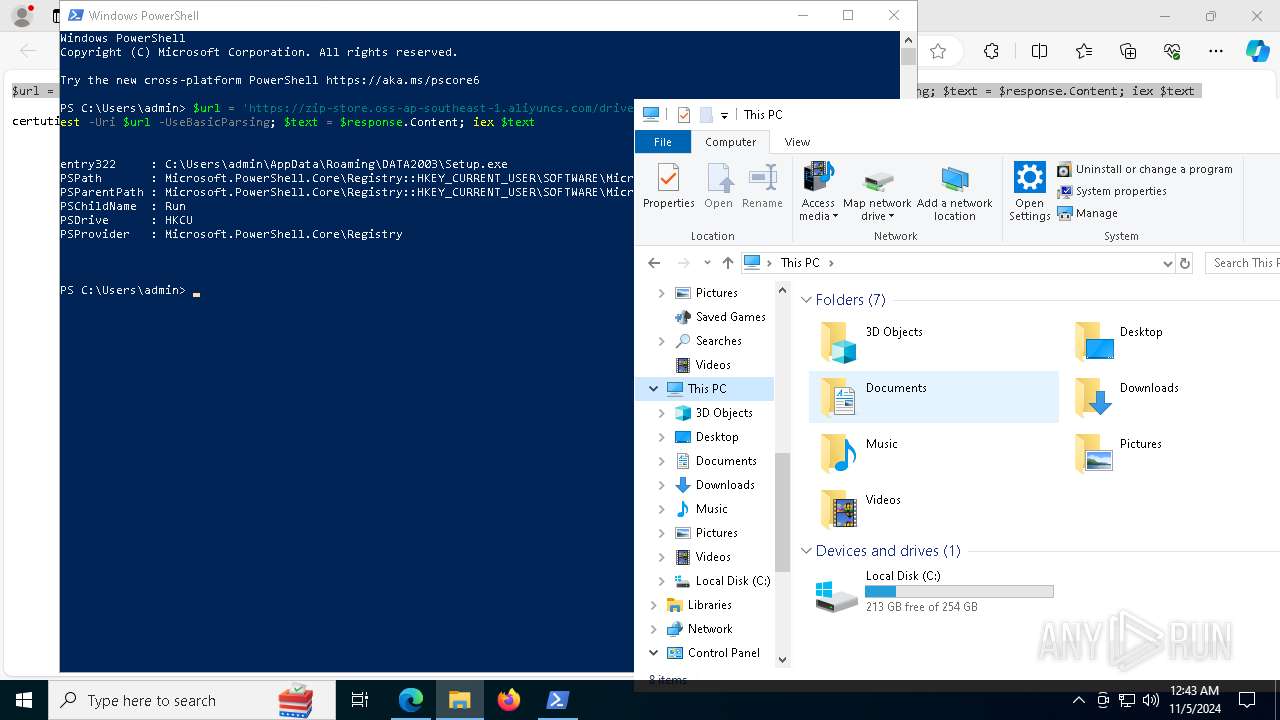Expand Local Disk (C:) tree node
1280x720 pixels.
[661, 581]
